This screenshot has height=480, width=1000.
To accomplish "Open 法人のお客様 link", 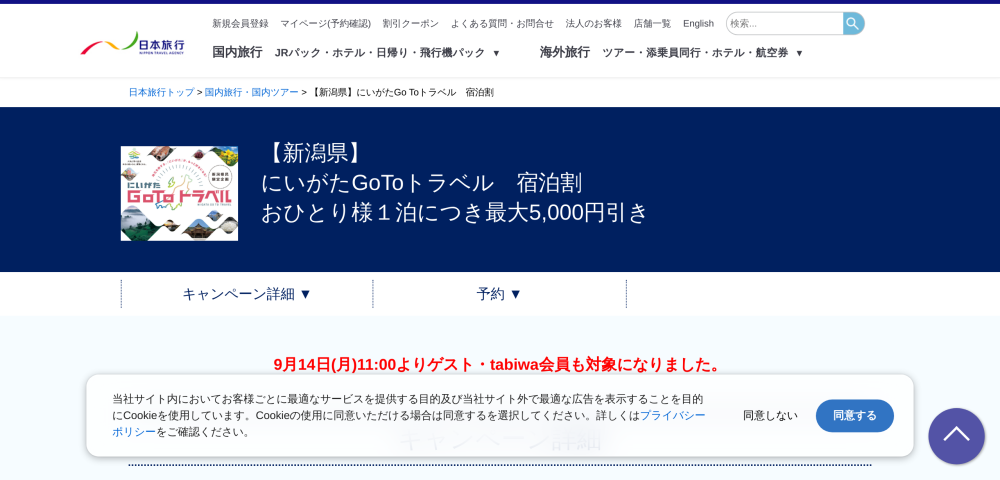I will pyautogui.click(x=593, y=24).
